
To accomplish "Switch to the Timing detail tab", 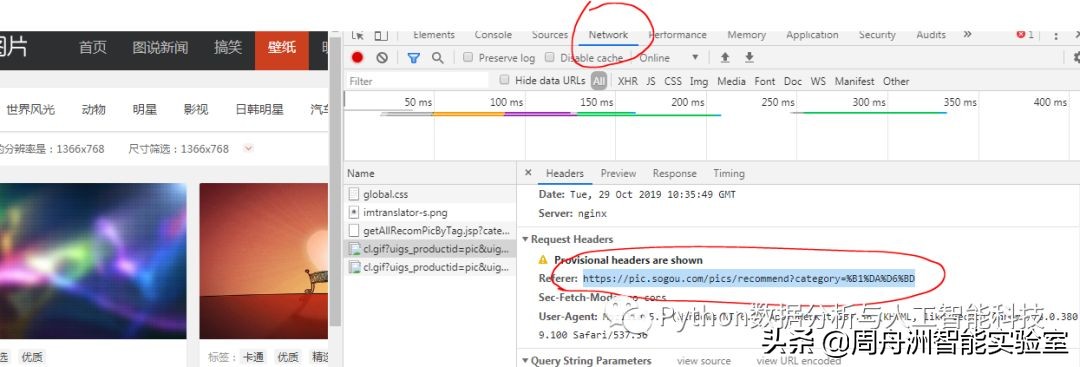I will coord(729,174).
